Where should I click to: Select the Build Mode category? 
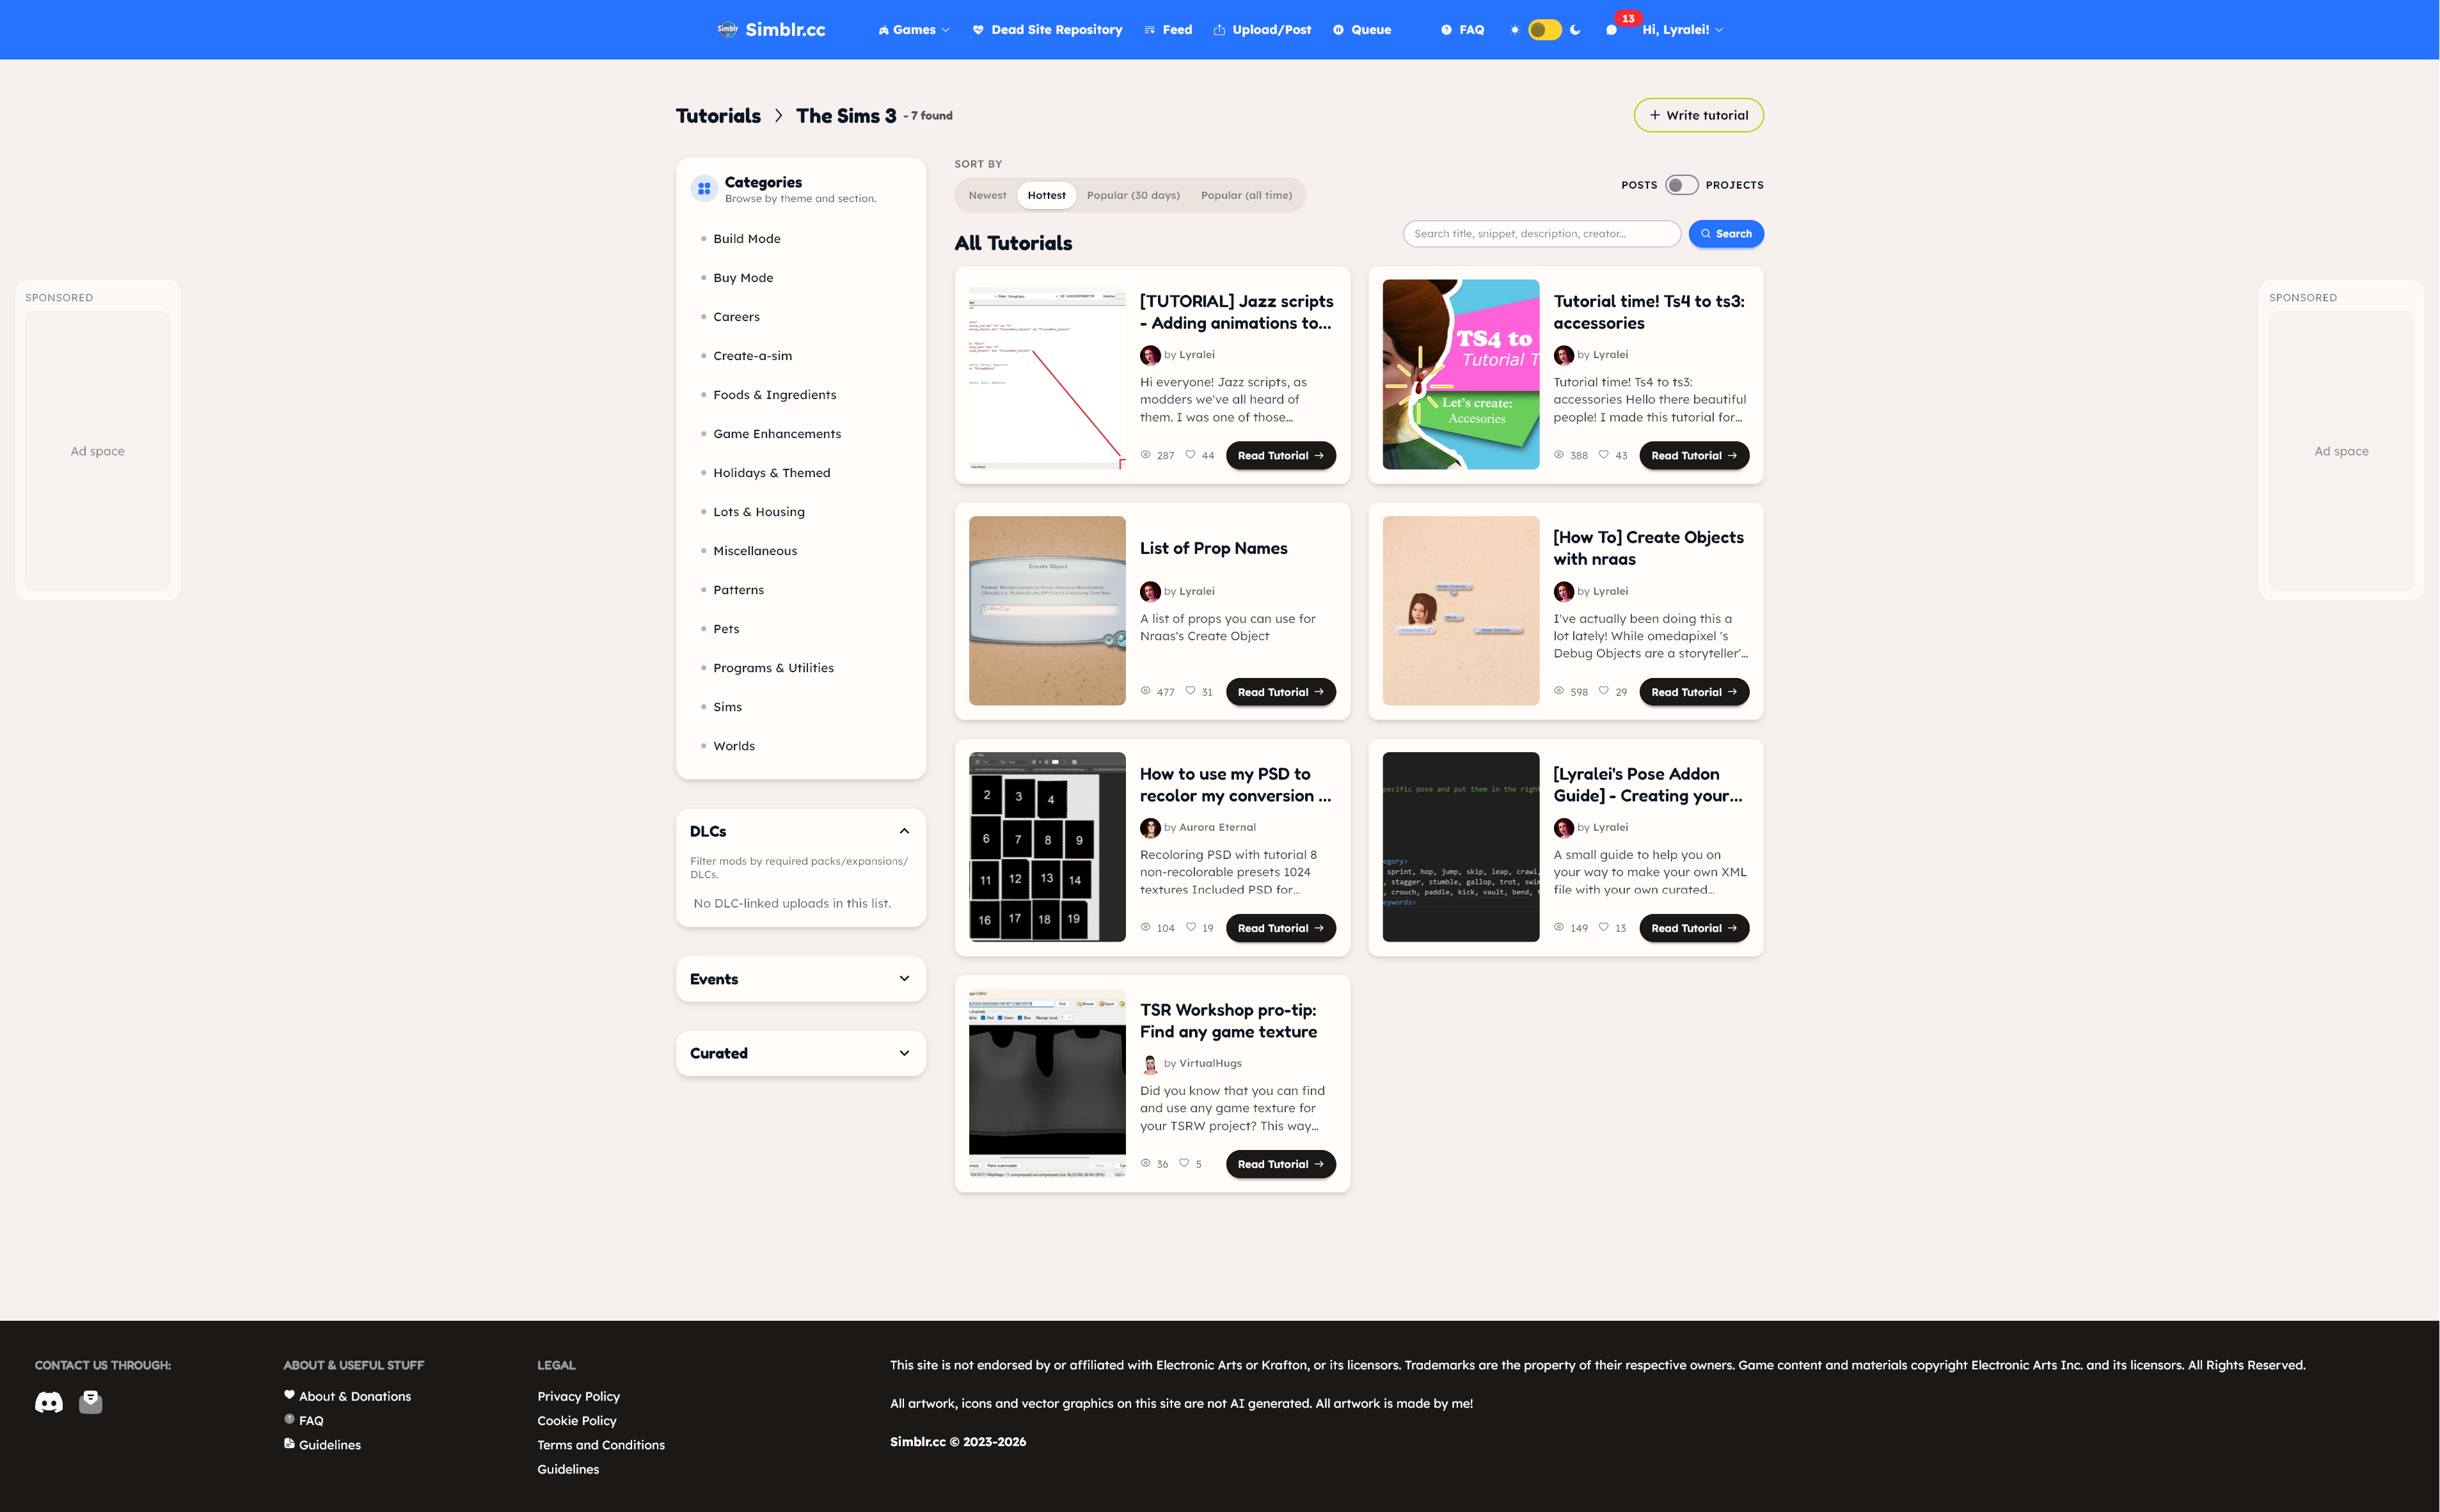click(x=747, y=239)
